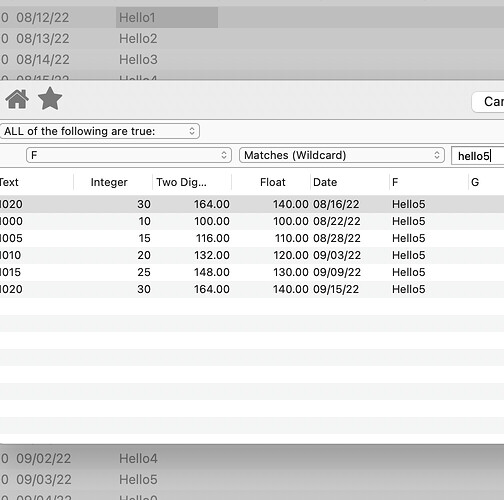Click the Hello3 cell in background table
504x500 pixels.
click(x=138, y=59)
